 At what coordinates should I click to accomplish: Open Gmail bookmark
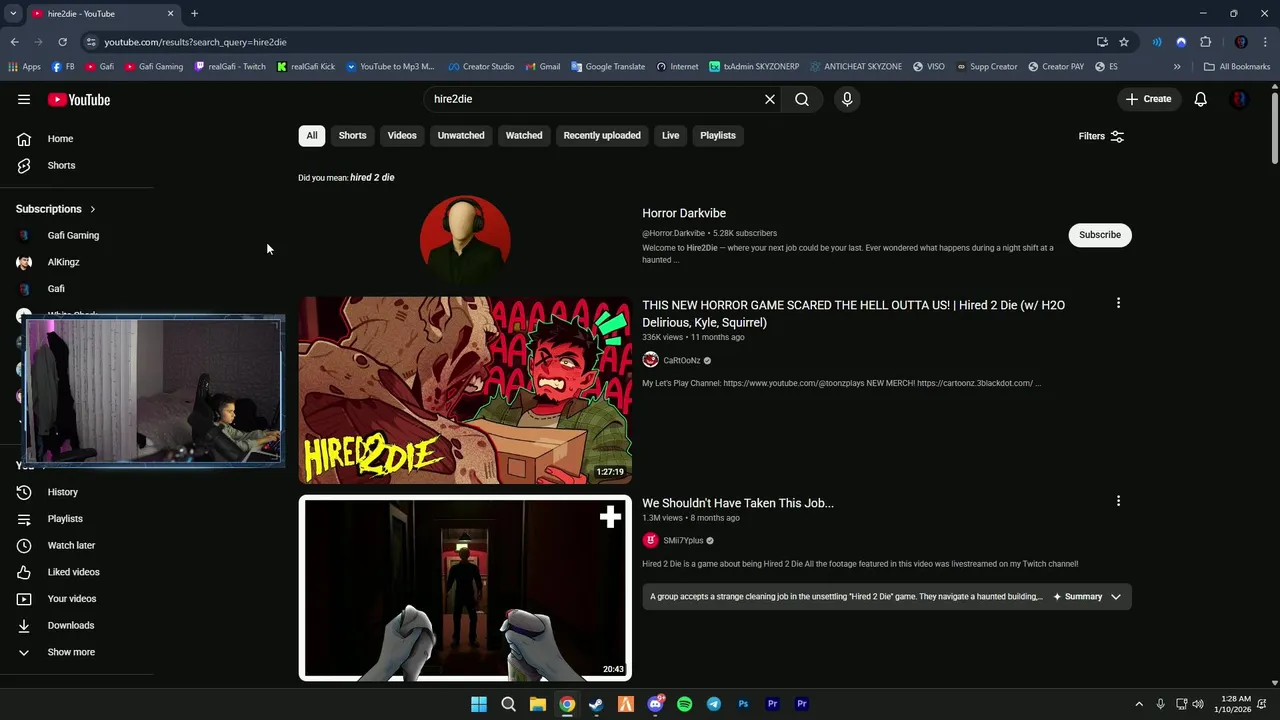543,67
